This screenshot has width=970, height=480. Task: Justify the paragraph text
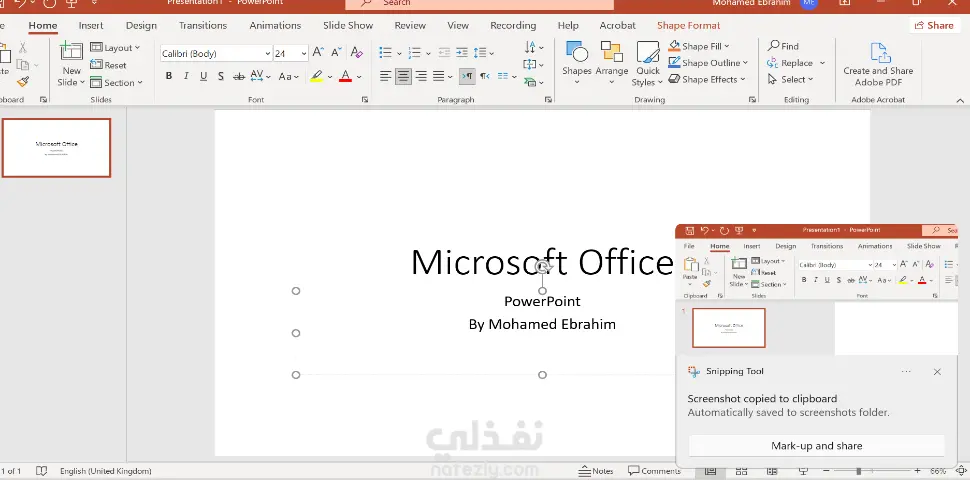tap(439, 76)
